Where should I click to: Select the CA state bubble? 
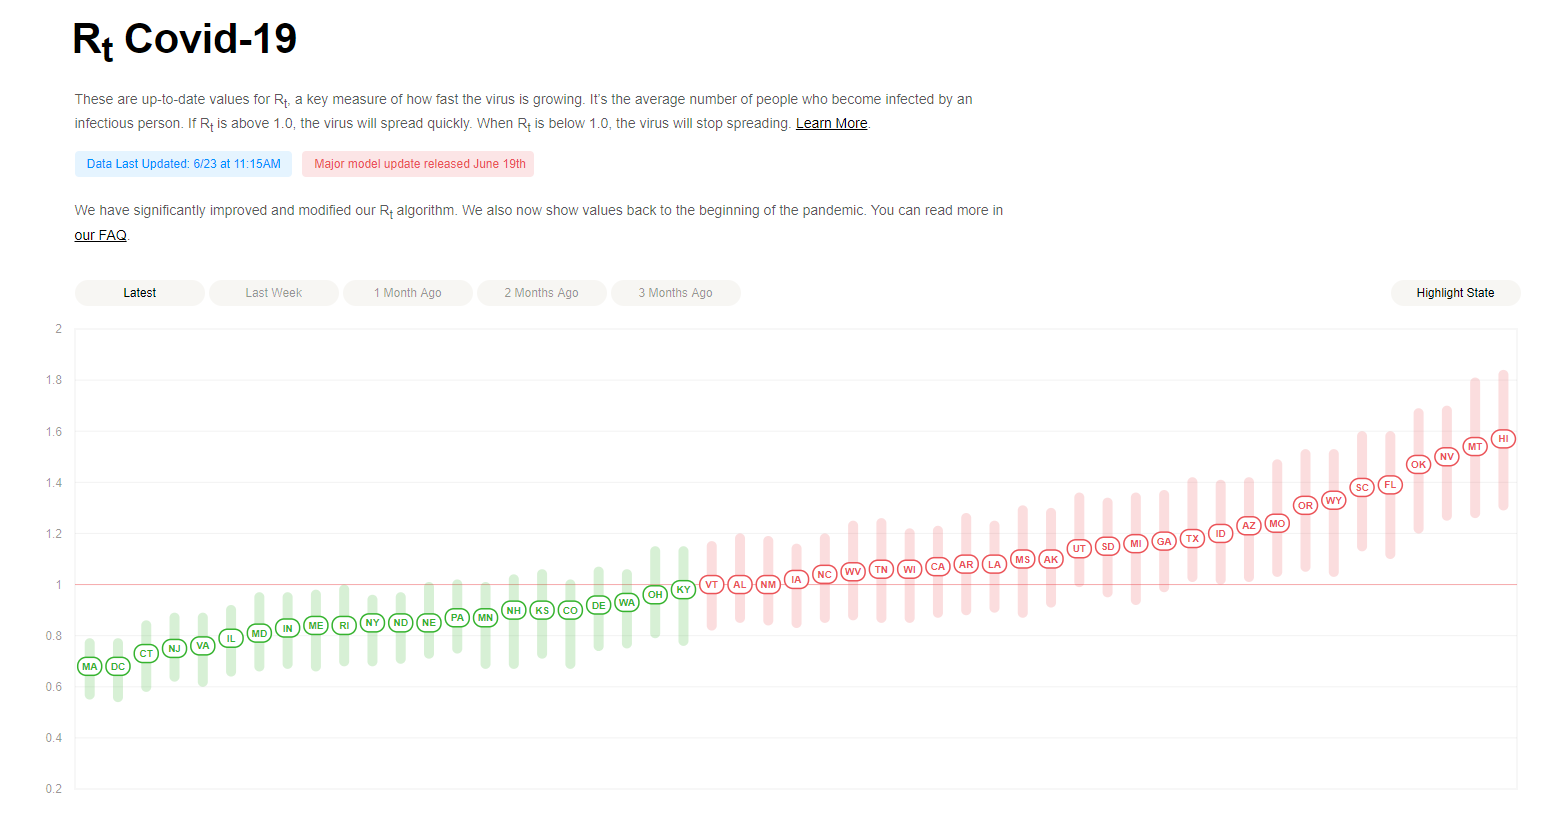937,567
